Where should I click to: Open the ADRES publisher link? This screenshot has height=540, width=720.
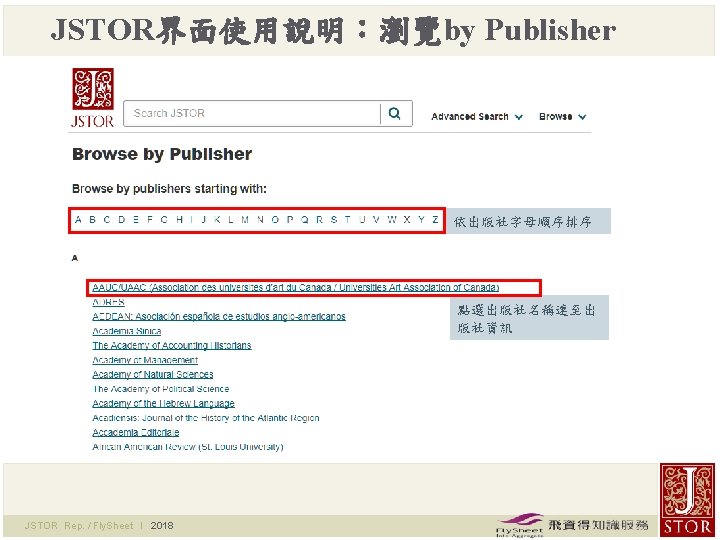[x=108, y=302]
